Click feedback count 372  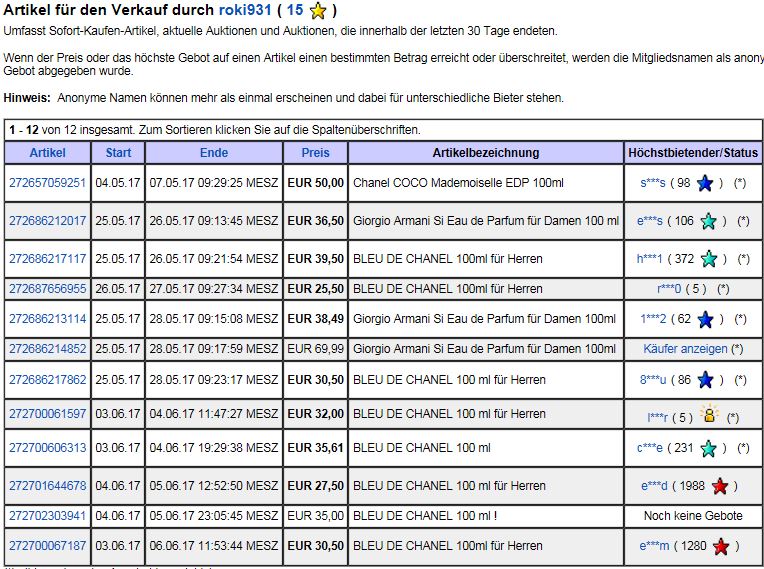click(x=684, y=259)
